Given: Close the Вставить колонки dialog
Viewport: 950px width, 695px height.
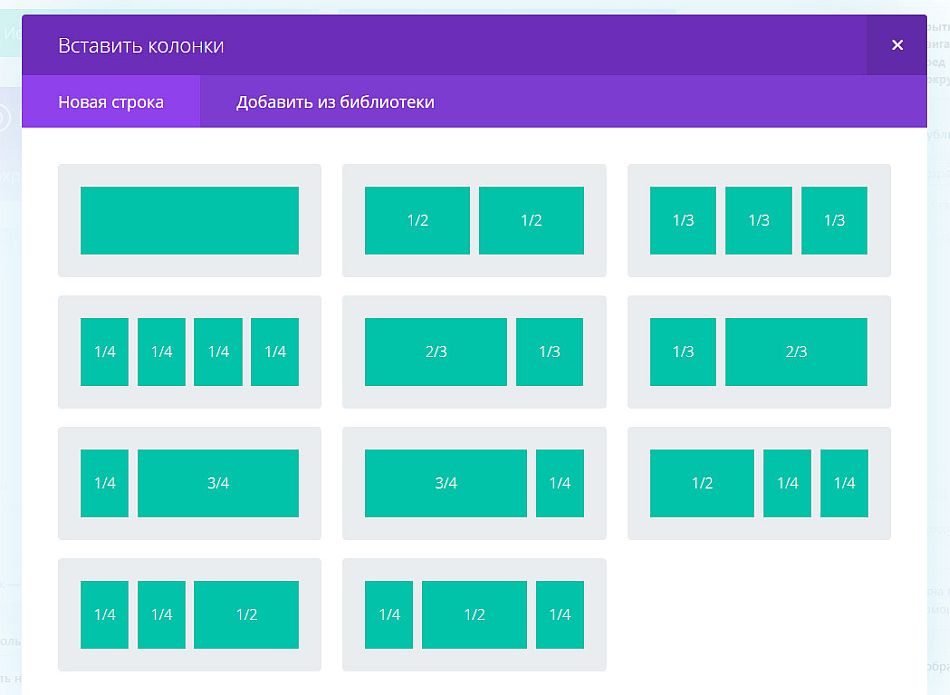Looking at the screenshot, I should (897, 44).
